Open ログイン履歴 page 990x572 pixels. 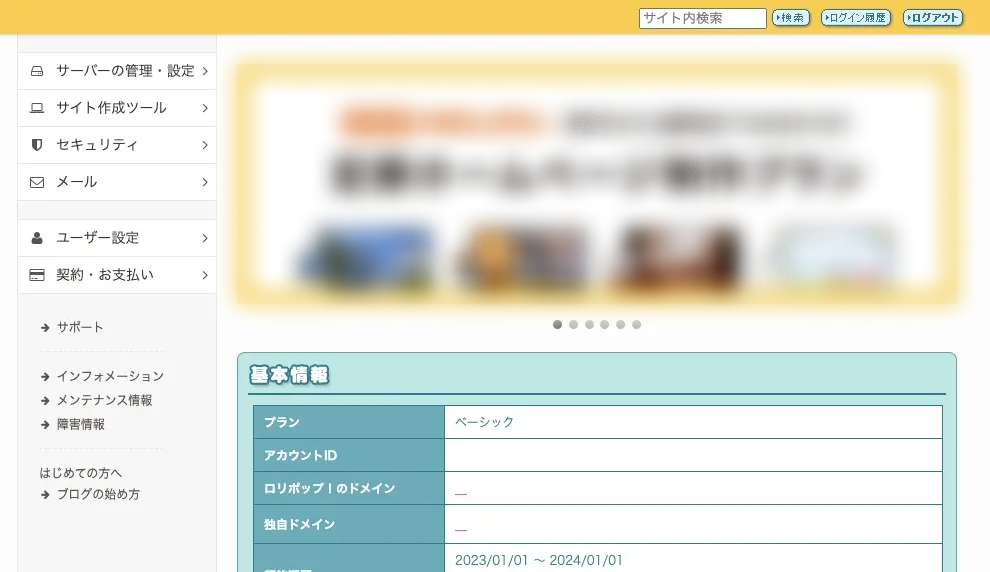(x=856, y=18)
